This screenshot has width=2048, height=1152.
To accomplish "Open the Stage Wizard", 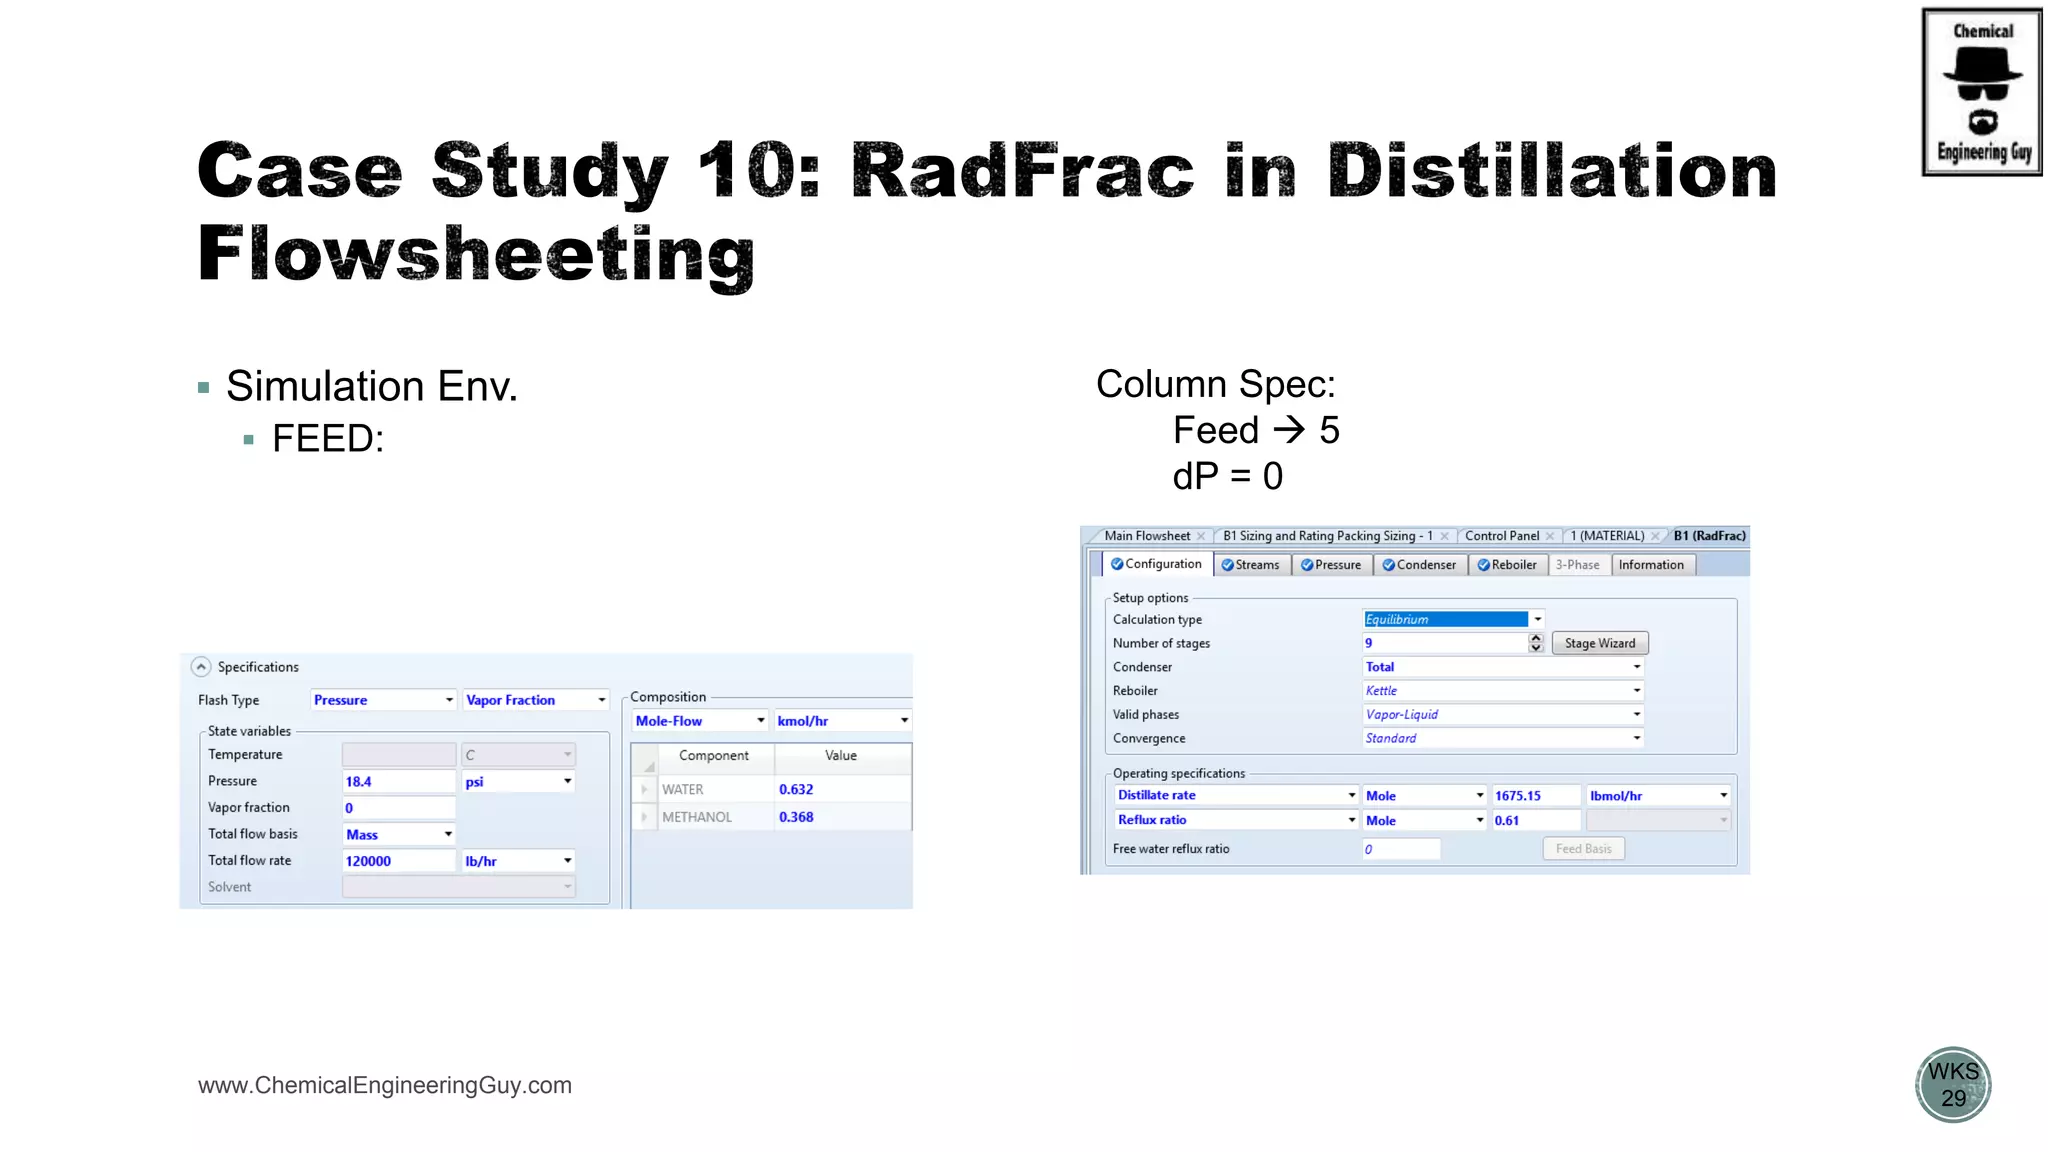I will pos(1600,643).
